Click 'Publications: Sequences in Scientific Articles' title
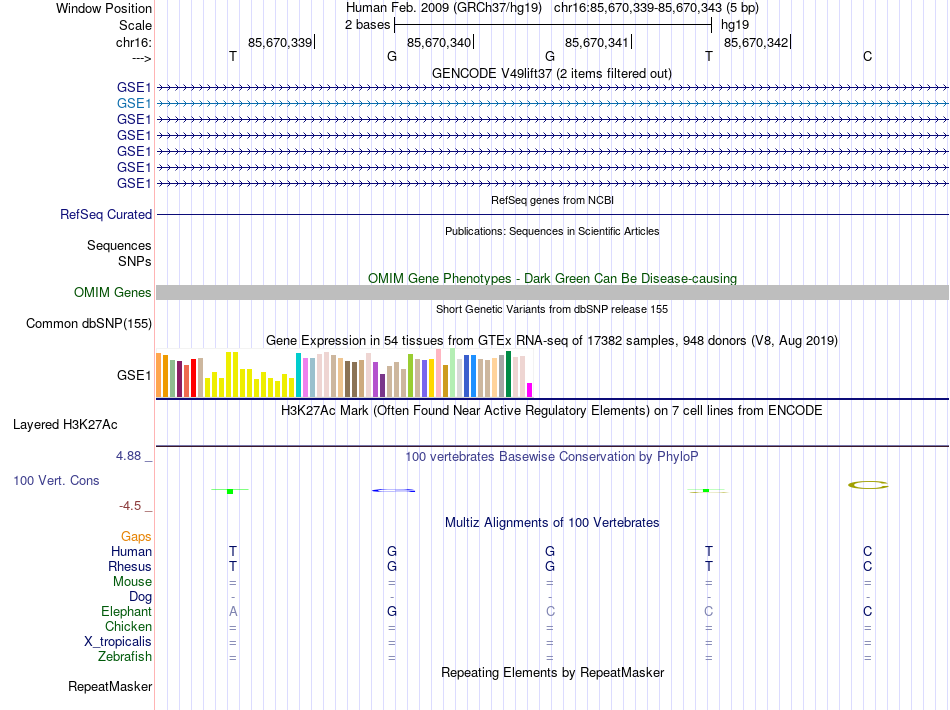 (552, 231)
